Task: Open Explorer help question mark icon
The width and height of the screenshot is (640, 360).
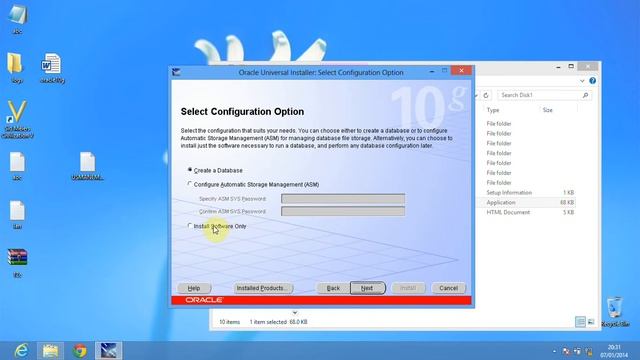Action: (x=593, y=81)
